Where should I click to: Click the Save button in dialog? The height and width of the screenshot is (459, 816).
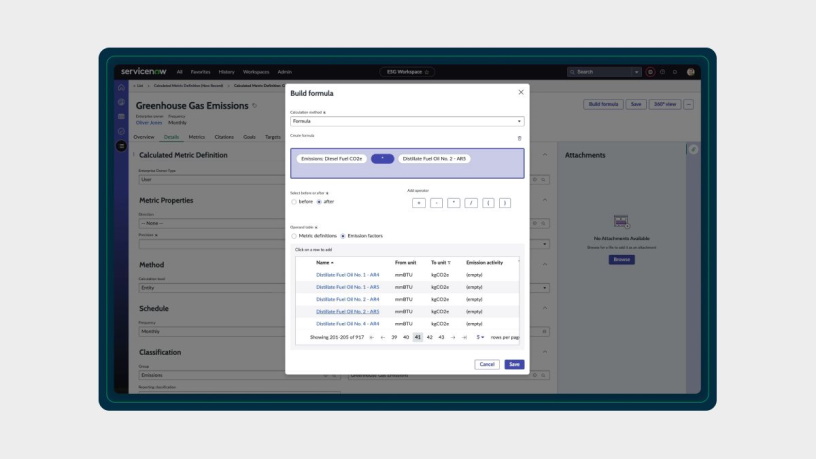514,364
